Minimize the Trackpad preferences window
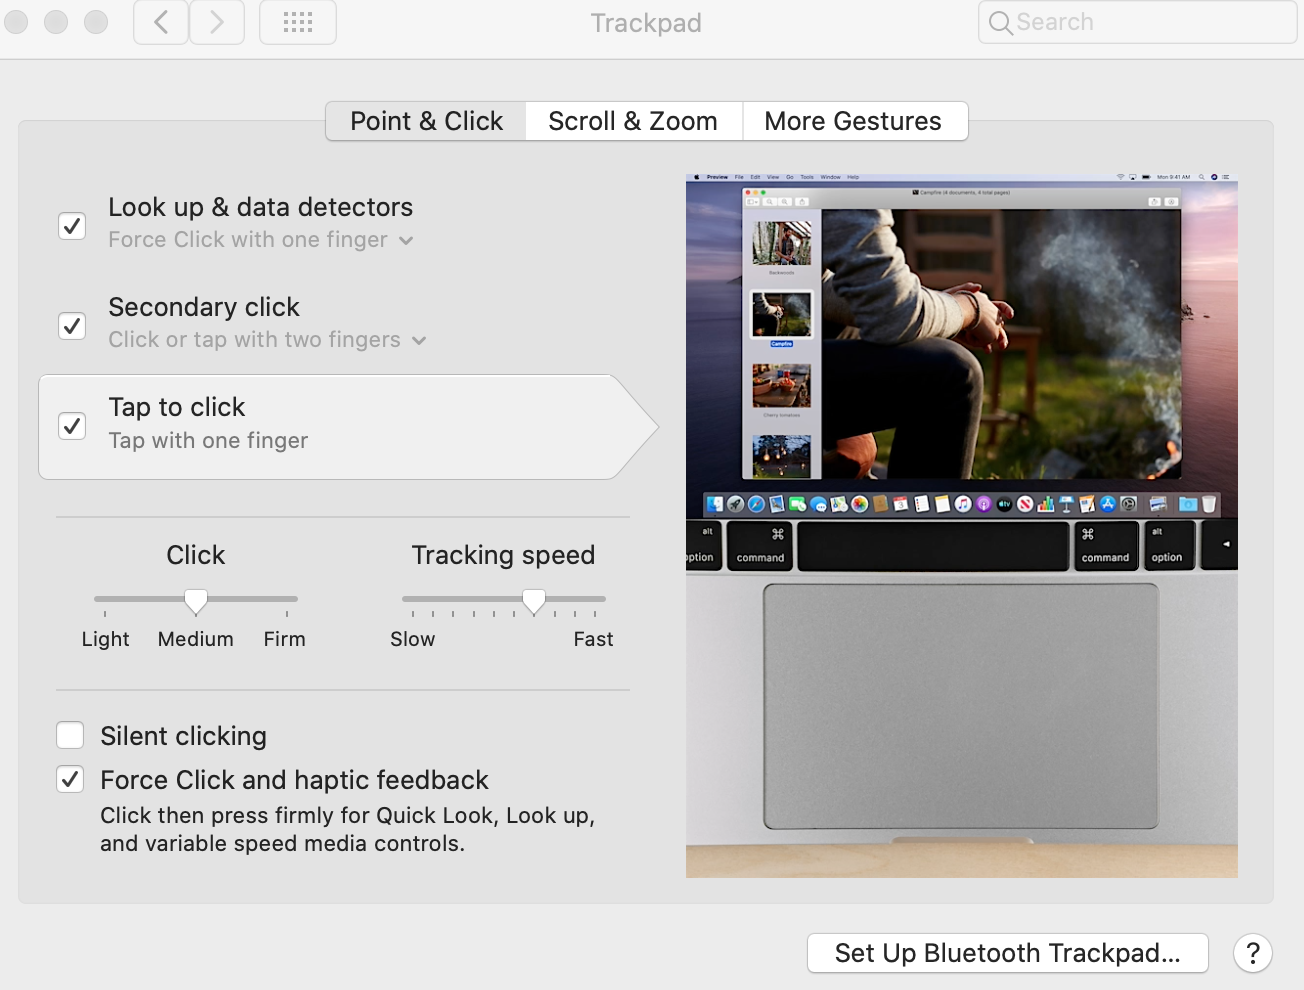Image resolution: width=1304 pixels, height=990 pixels. 56,21
